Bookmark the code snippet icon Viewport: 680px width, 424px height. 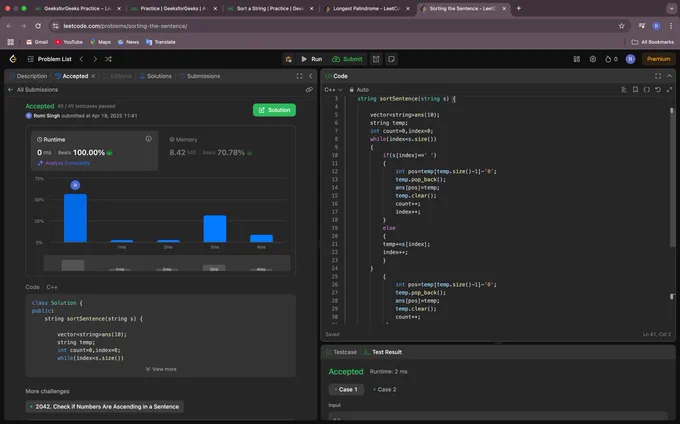[635, 90]
